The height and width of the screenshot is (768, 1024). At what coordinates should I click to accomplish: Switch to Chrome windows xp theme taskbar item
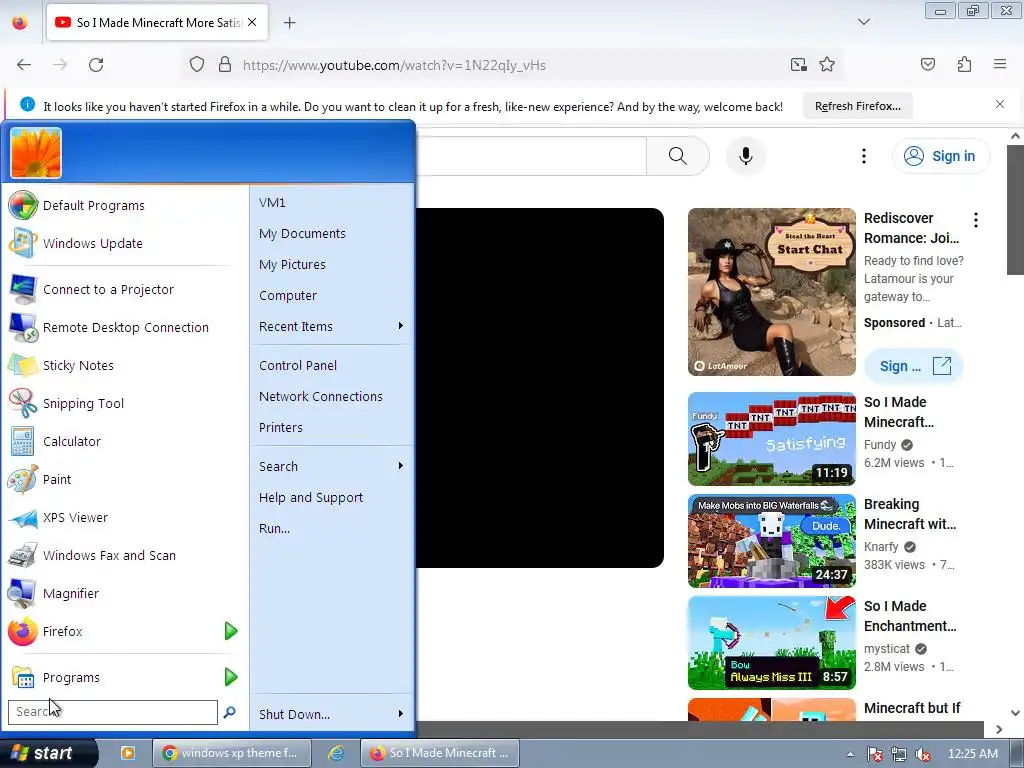(232, 753)
